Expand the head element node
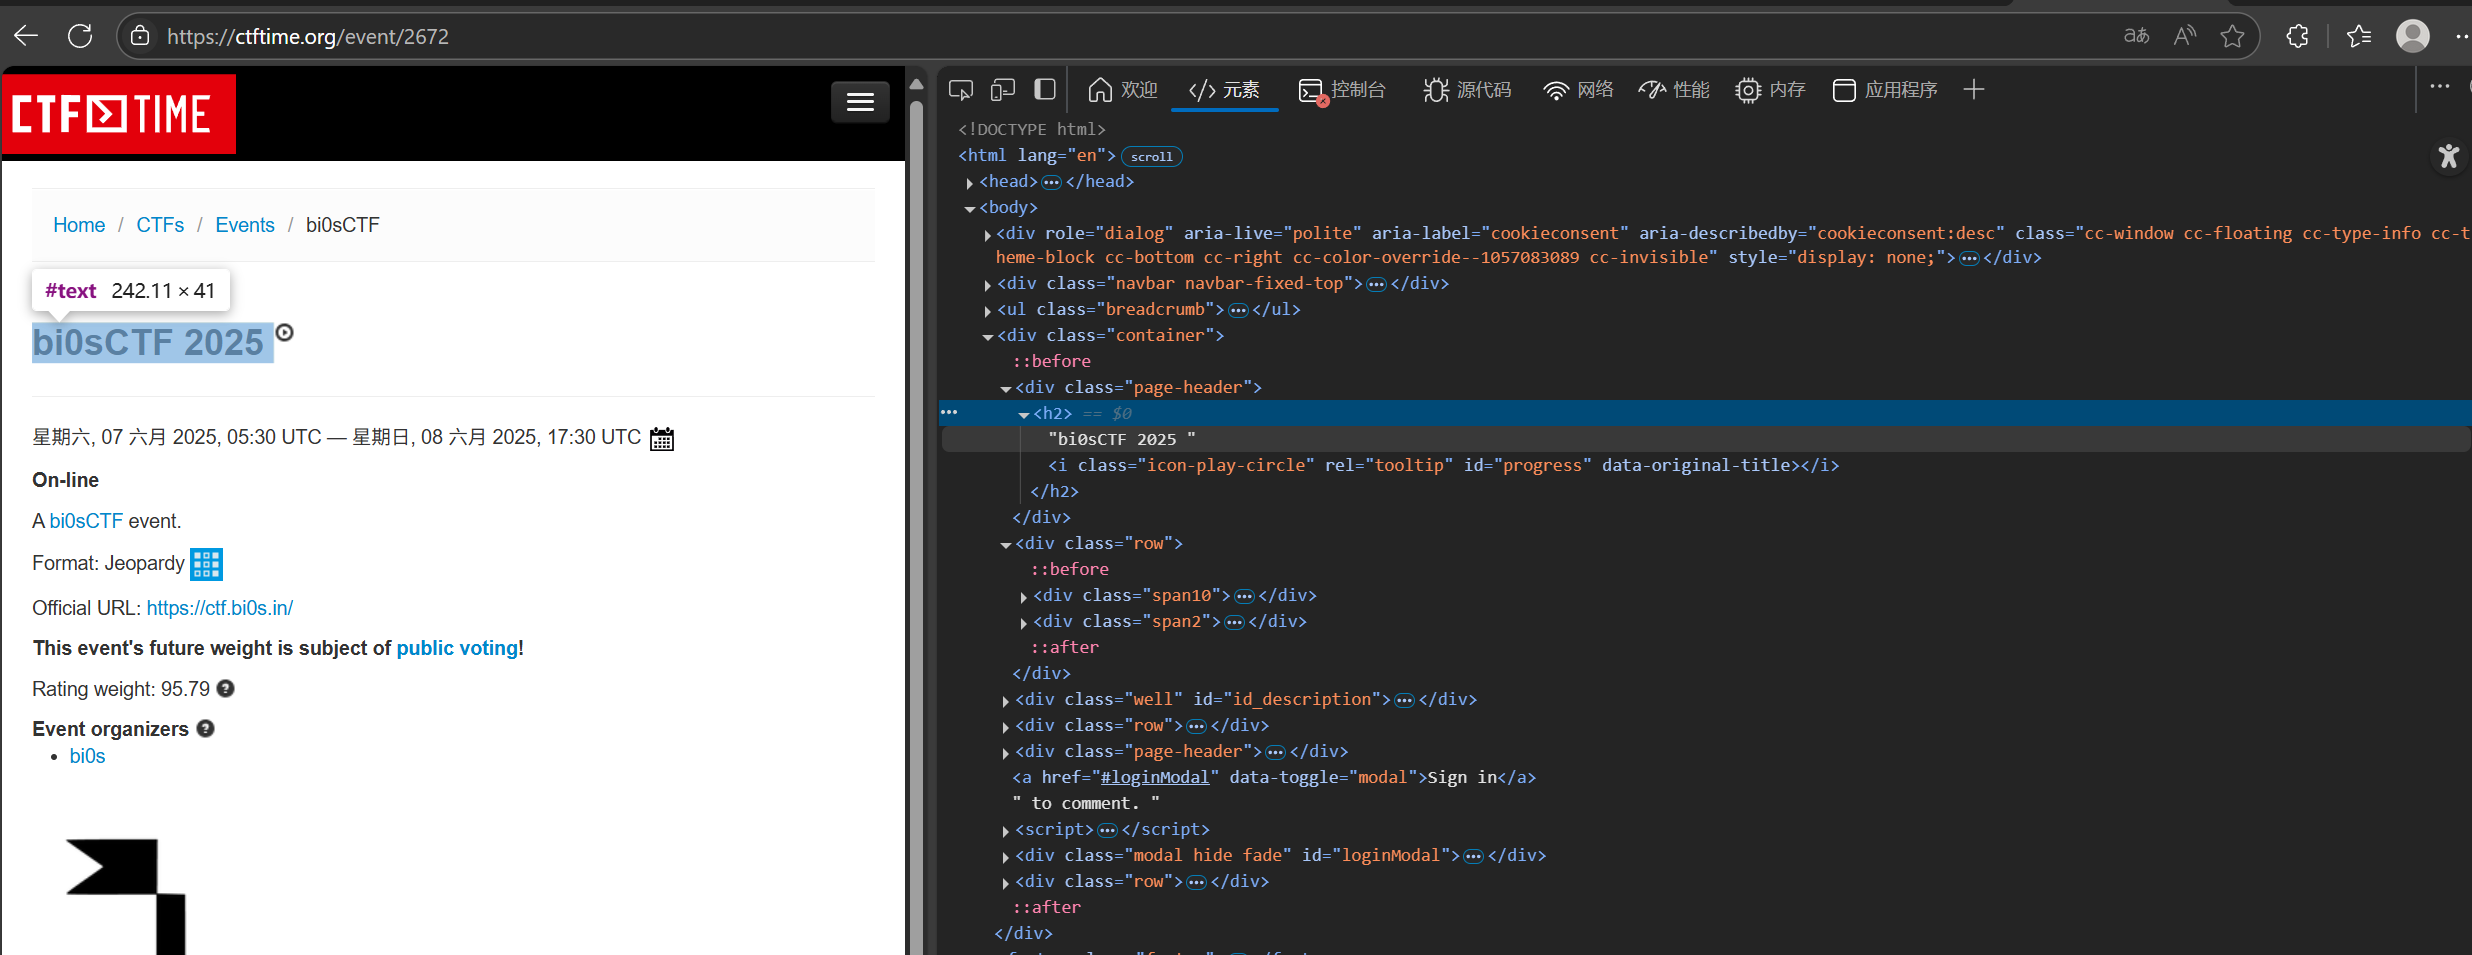The width and height of the screenshot is (2472, 955). pos(970,182)
